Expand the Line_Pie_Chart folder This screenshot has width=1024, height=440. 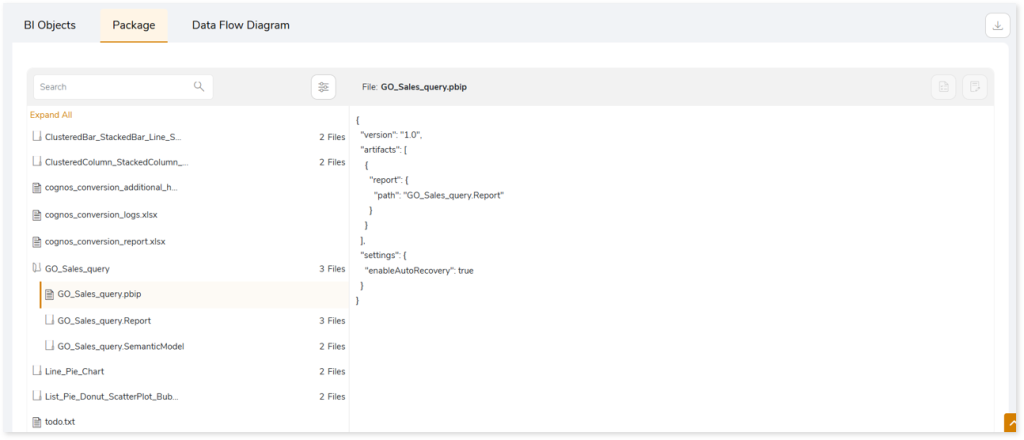point(37,371)
